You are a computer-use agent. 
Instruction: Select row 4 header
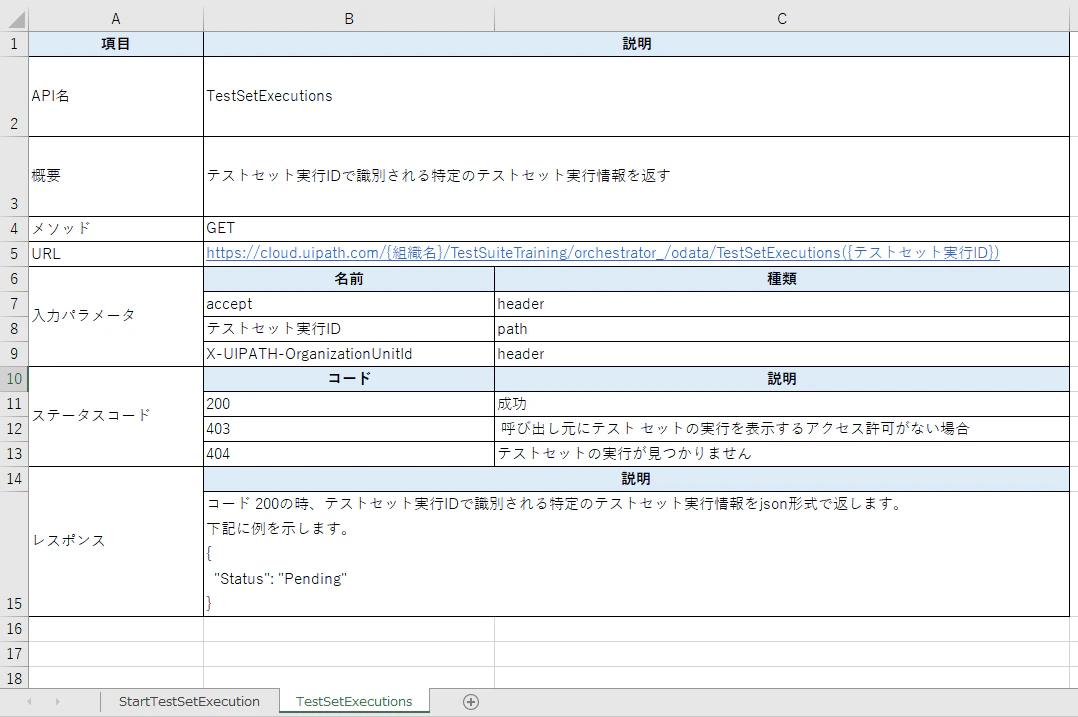pos(14,228)
